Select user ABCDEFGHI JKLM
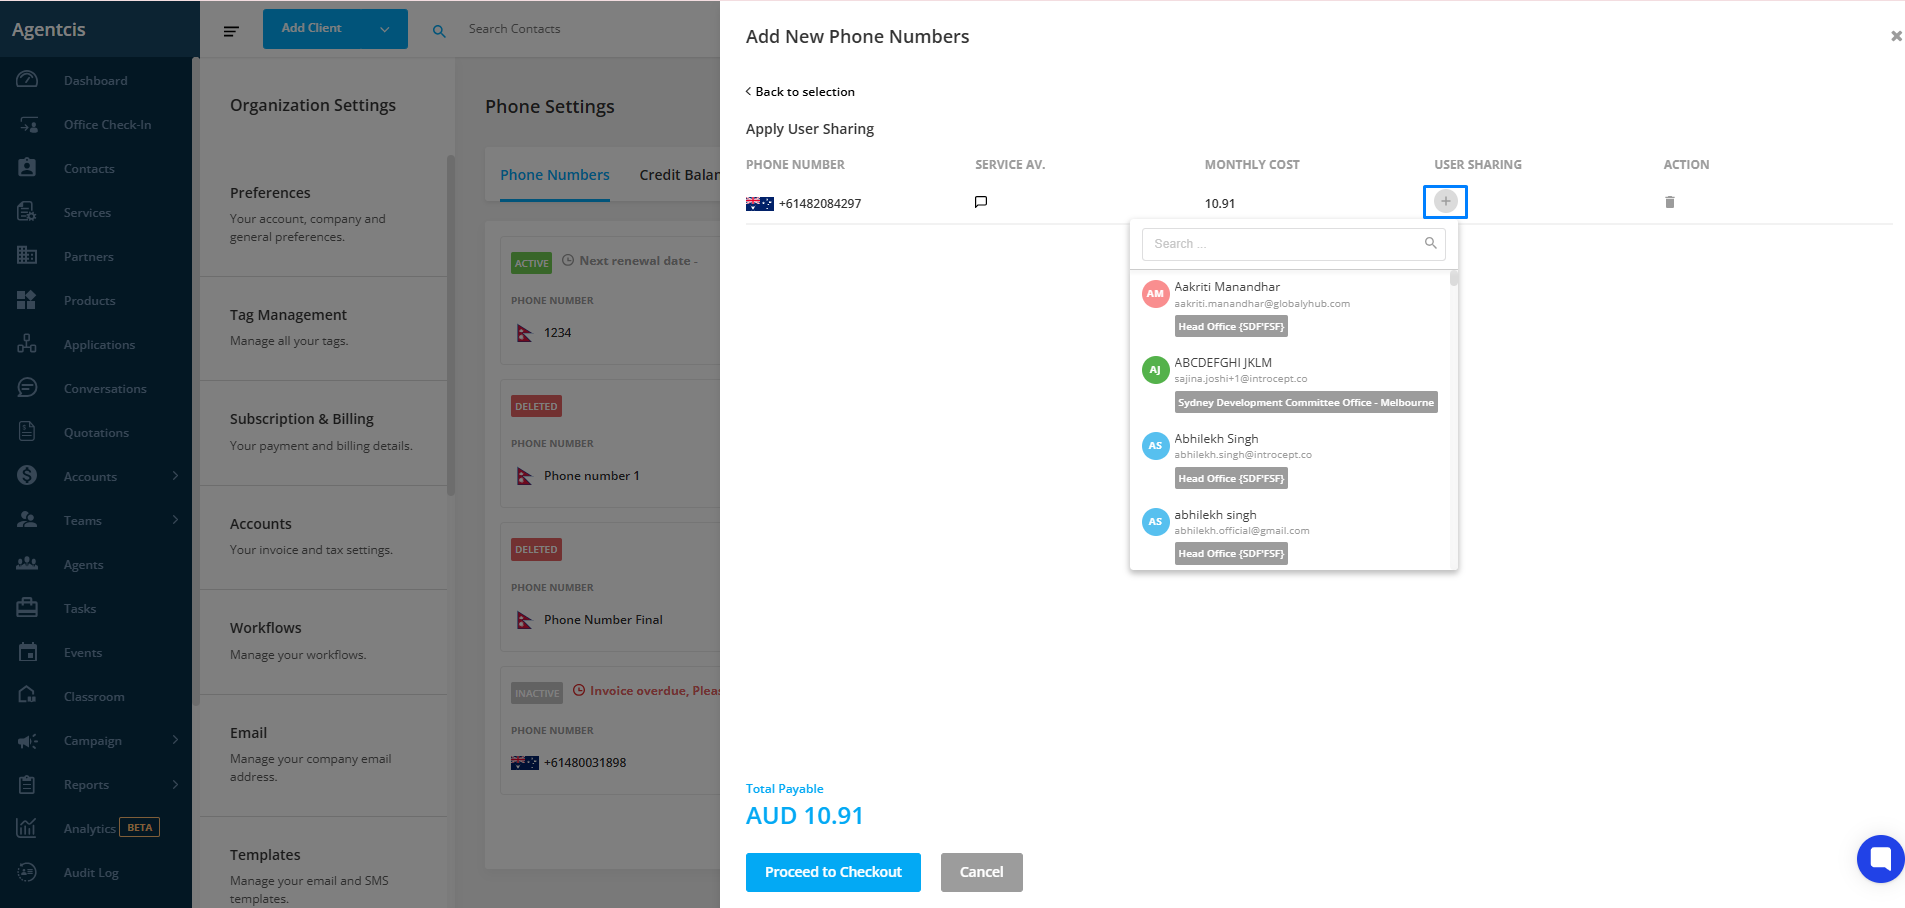Viewport: 1905px width, 908px height. click(1290, 383)
